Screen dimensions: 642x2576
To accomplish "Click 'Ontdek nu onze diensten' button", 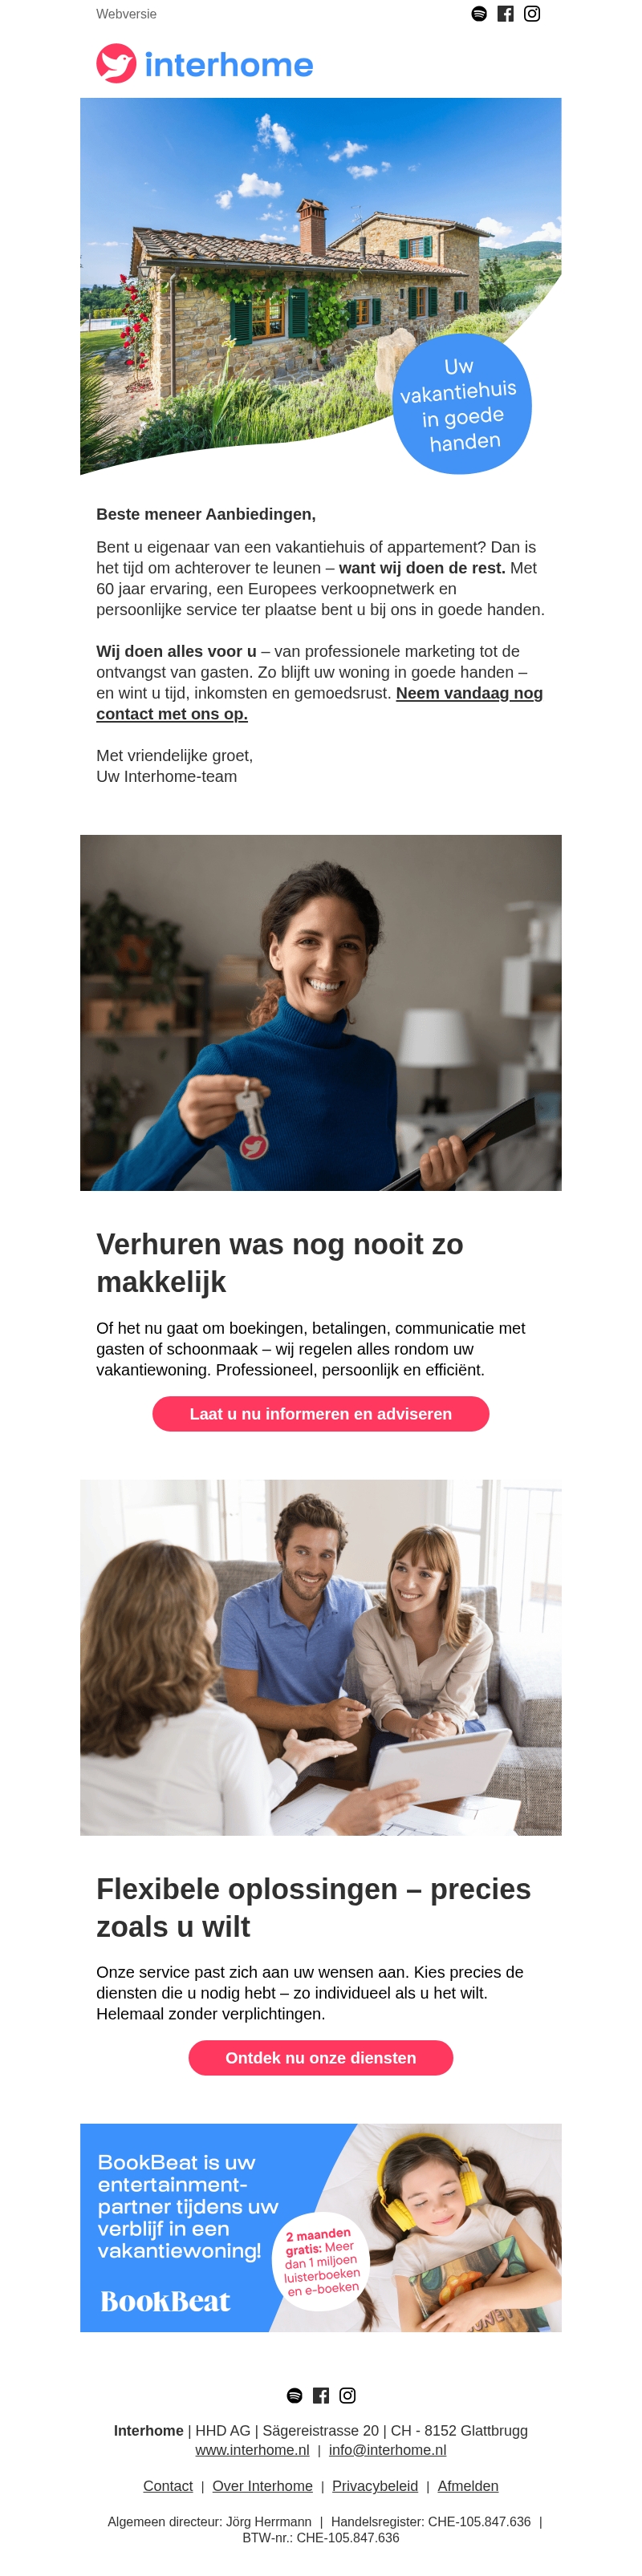I will [x=321, y=2058].
